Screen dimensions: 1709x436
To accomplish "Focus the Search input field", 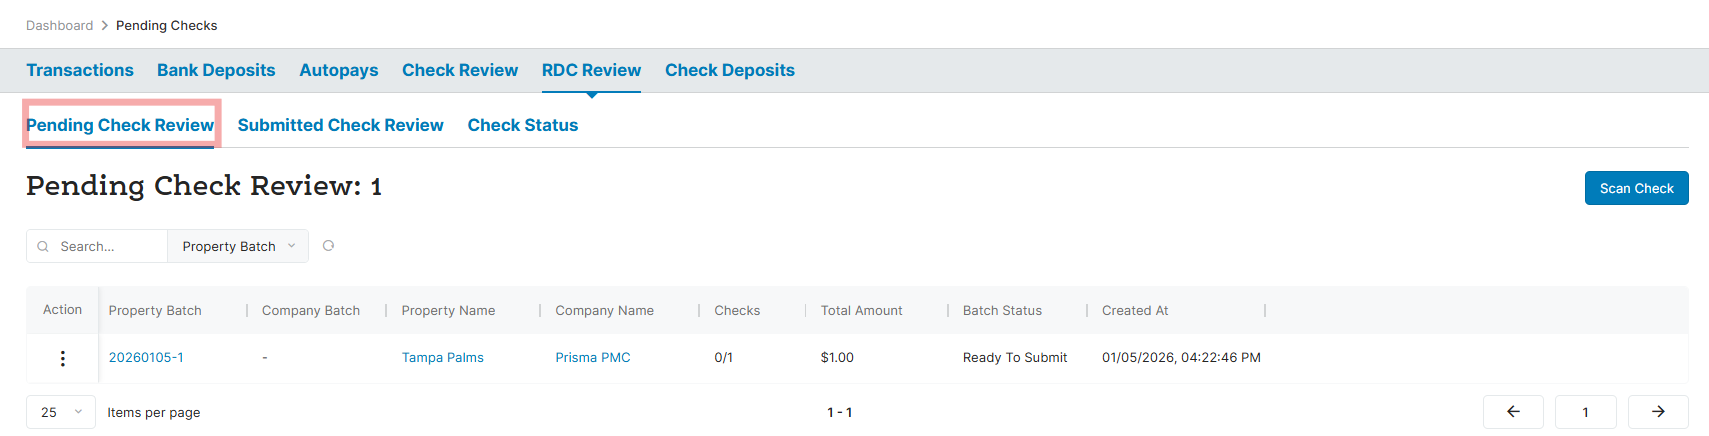I will tap(108, 247).
